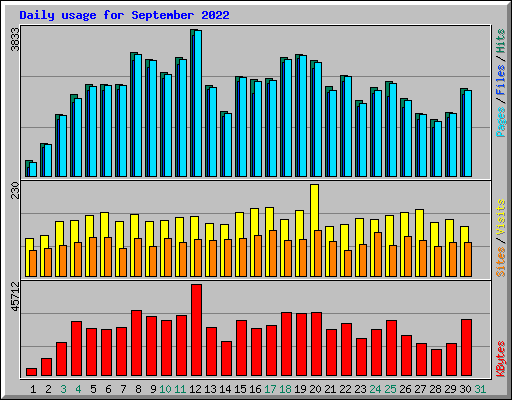Click day label 27 on the axis

tap(420, 389)
